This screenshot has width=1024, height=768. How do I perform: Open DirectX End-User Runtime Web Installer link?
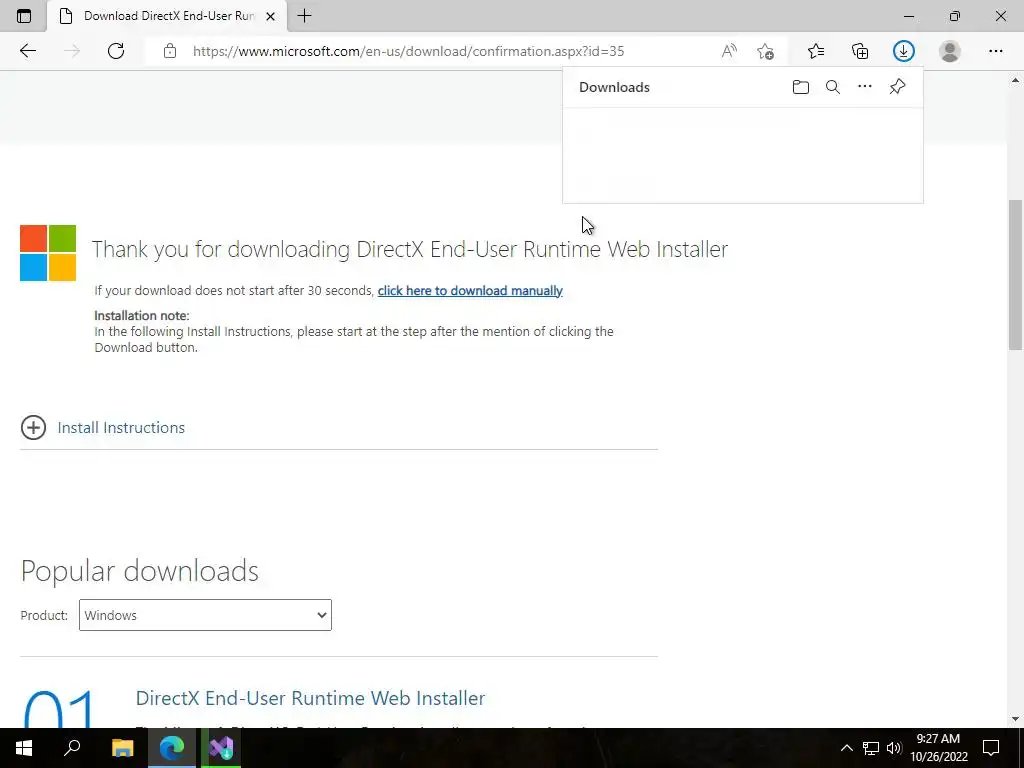310,698
